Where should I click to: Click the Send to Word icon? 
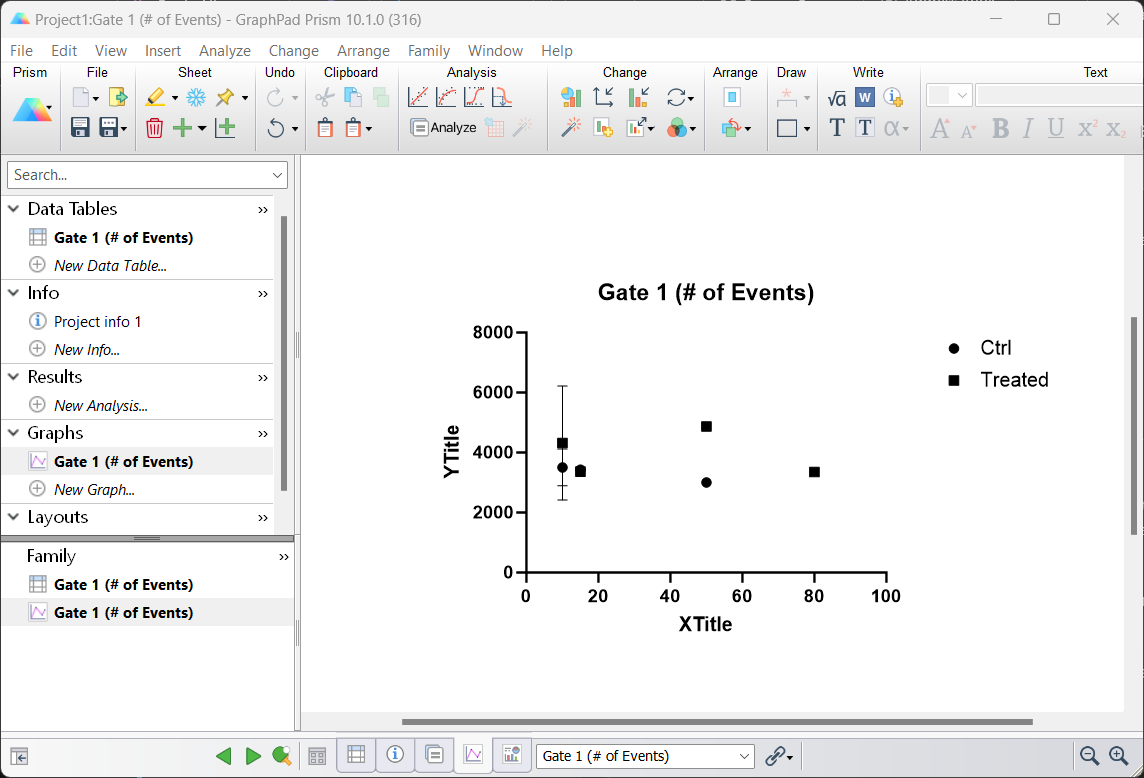[865, 97]
